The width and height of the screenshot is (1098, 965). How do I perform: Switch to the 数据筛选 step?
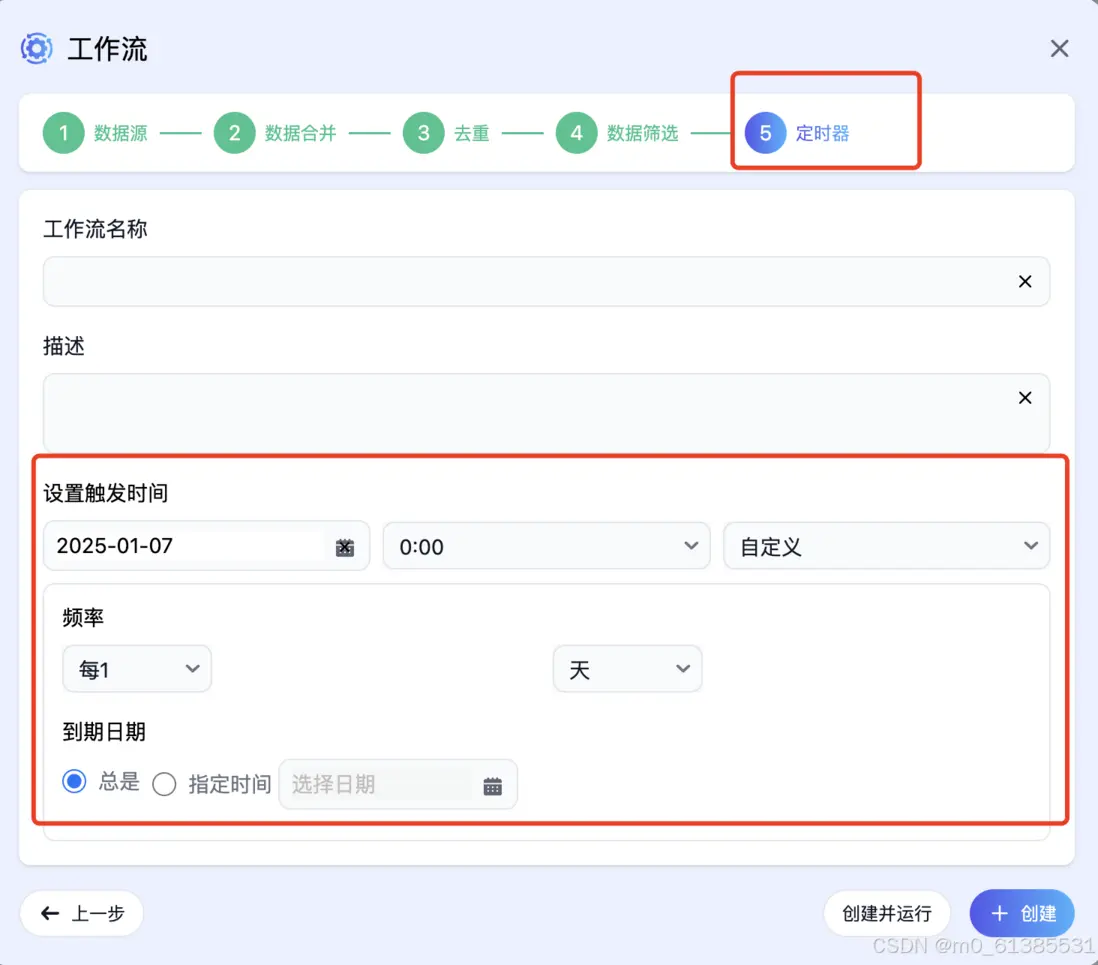pyautogui.click(x=641, y=133)
